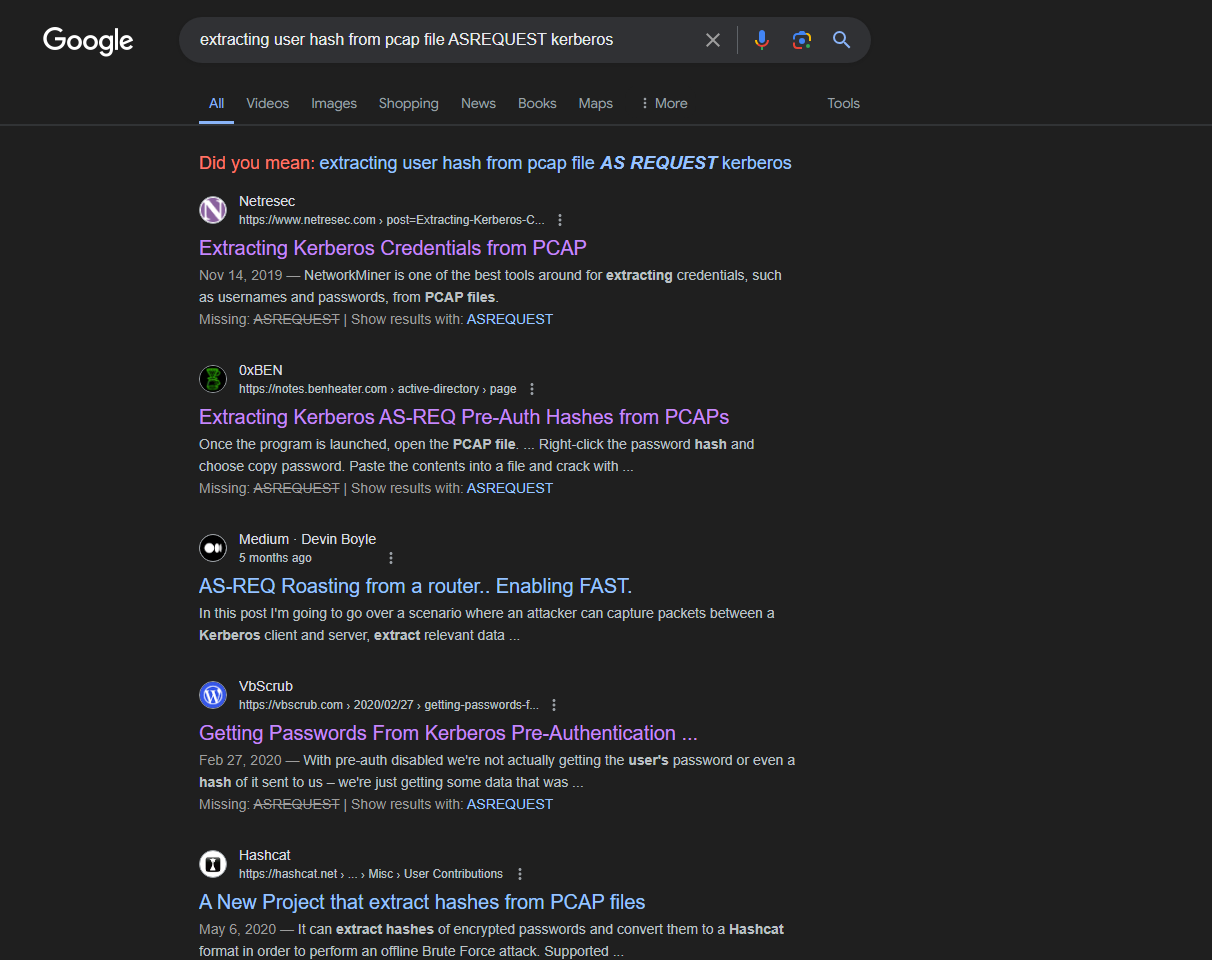Click the Google logo

click(88, 41)
